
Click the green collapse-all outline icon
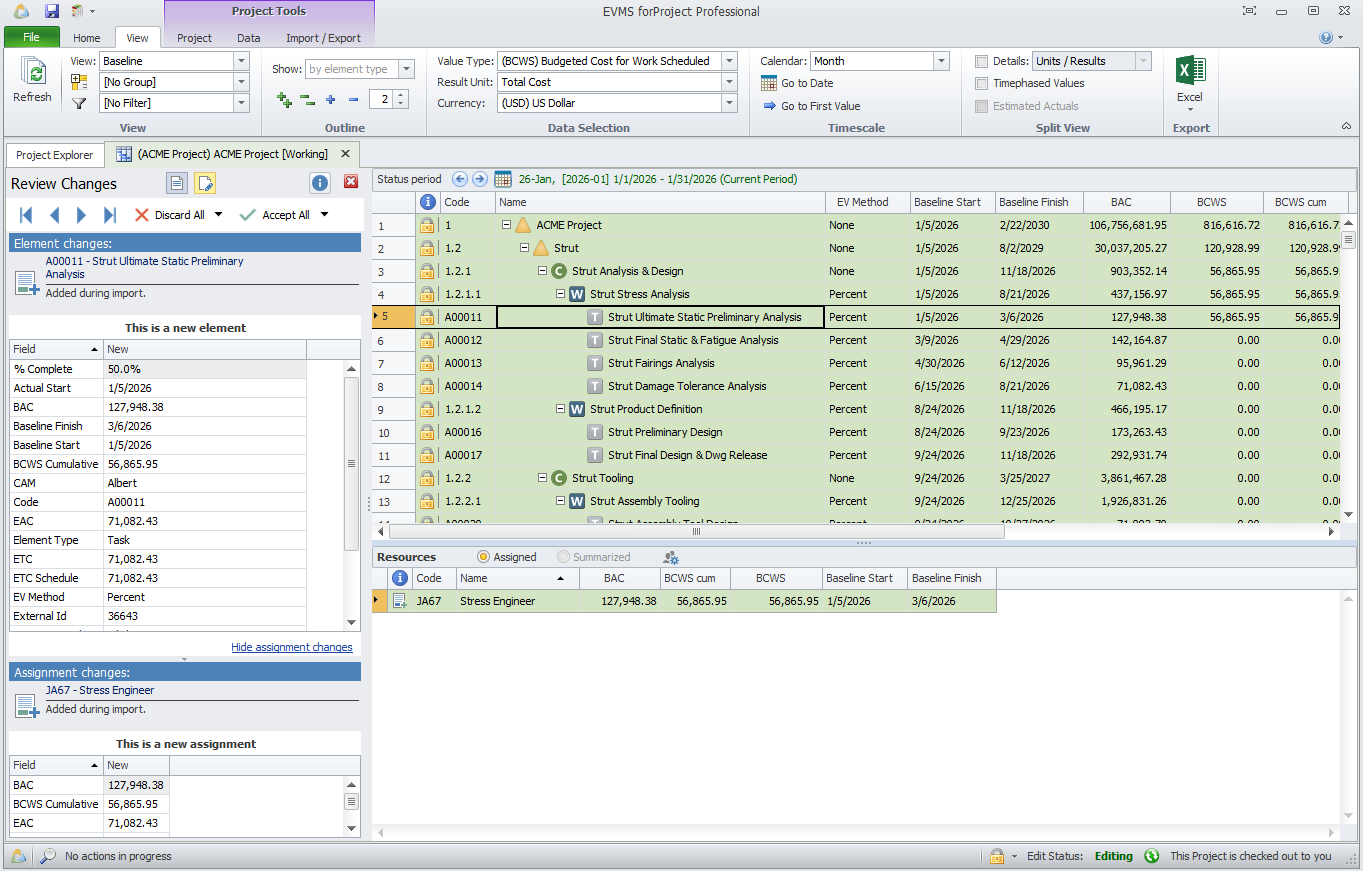coord(308,100)
